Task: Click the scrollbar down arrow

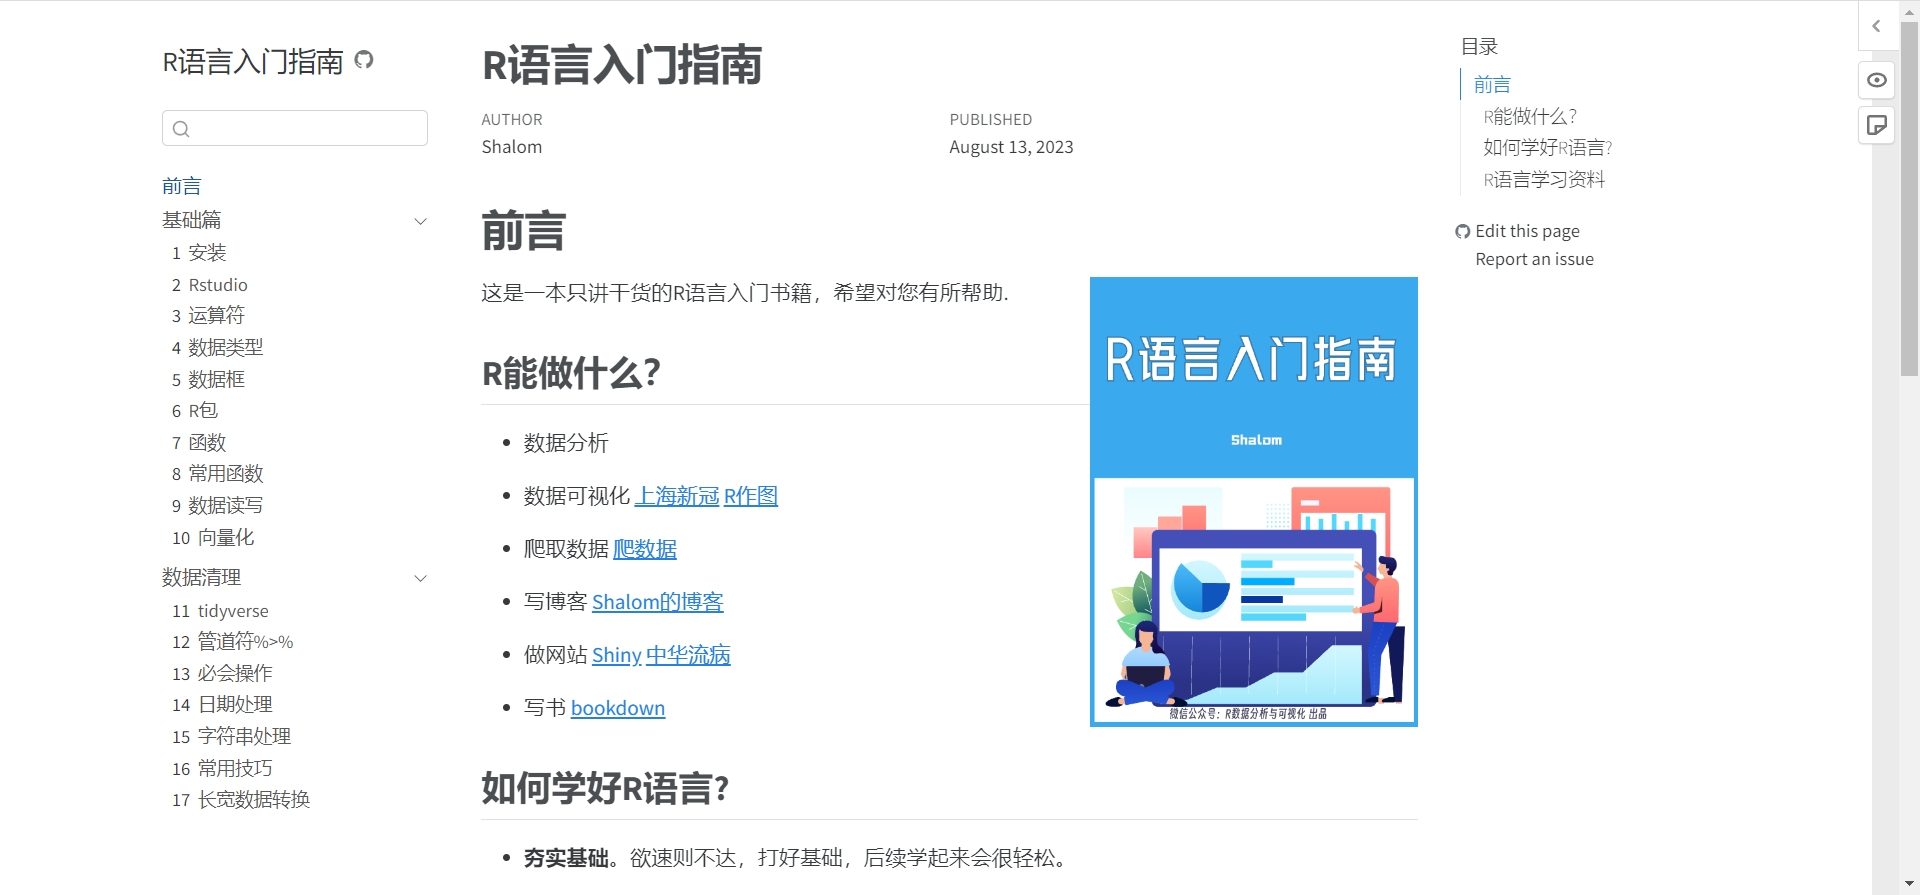Action: pos(1909,884)
